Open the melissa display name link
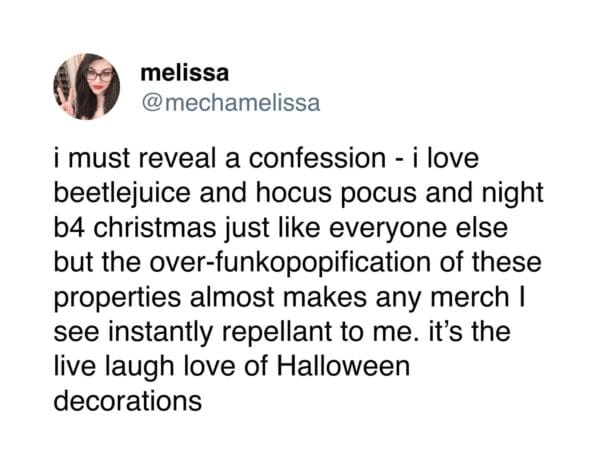The width and height of the screenshot is (600, 471). [x=185, y=73]
